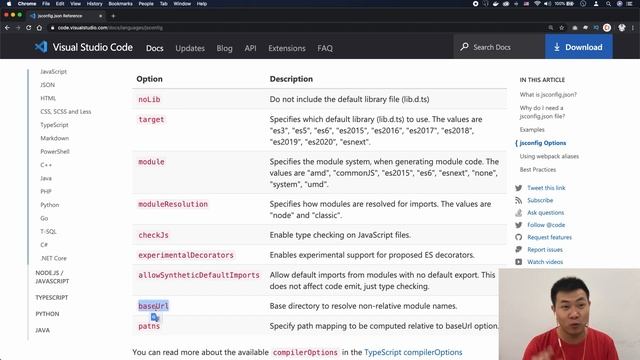
Task: Open Blog in the site navigation
Action: pyautogui.click(x=224, y=48)
